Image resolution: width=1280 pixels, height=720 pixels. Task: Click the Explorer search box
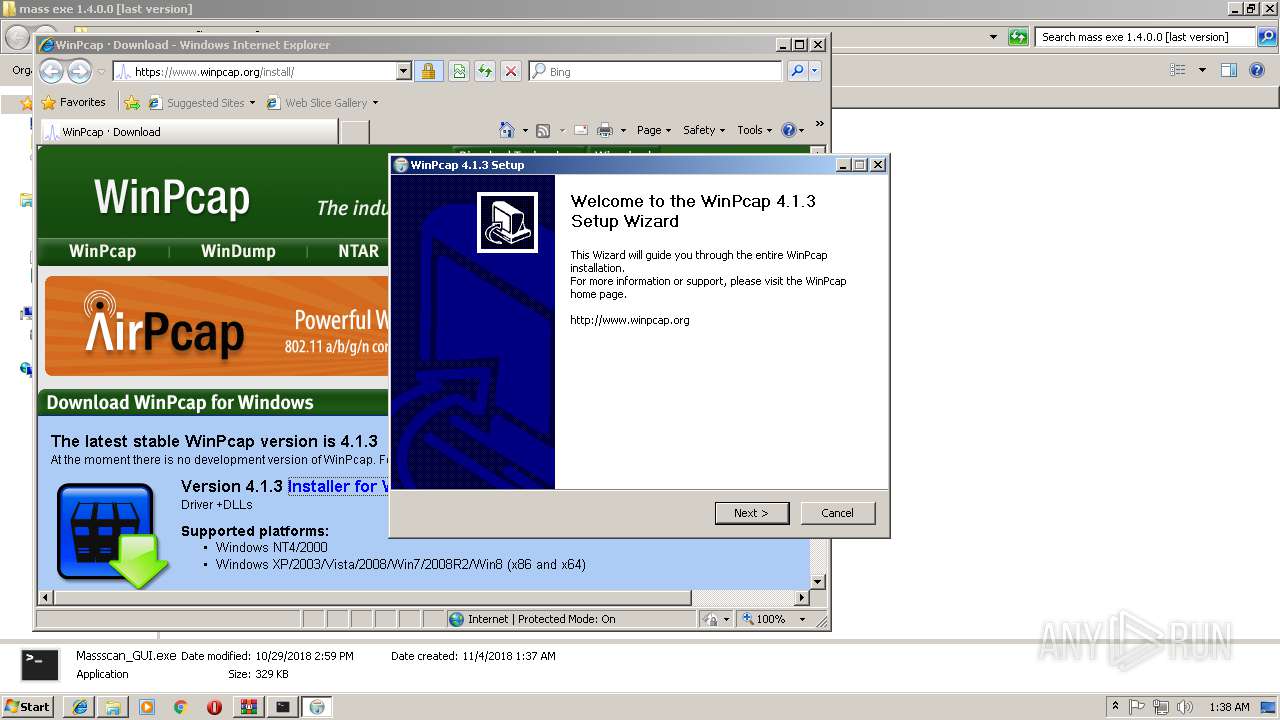(x=1144, y=37)
